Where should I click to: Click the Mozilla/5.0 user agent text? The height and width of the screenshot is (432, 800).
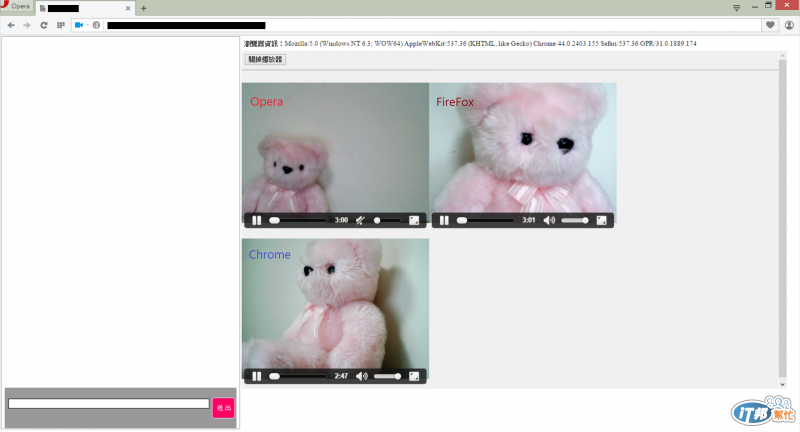(490, 44)
